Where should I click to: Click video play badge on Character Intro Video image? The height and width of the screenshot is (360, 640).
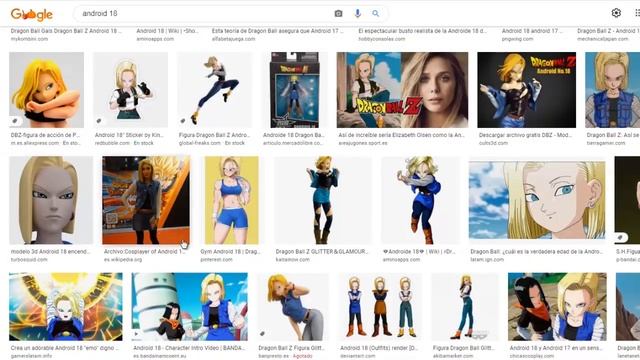click(x=137, y=334)
